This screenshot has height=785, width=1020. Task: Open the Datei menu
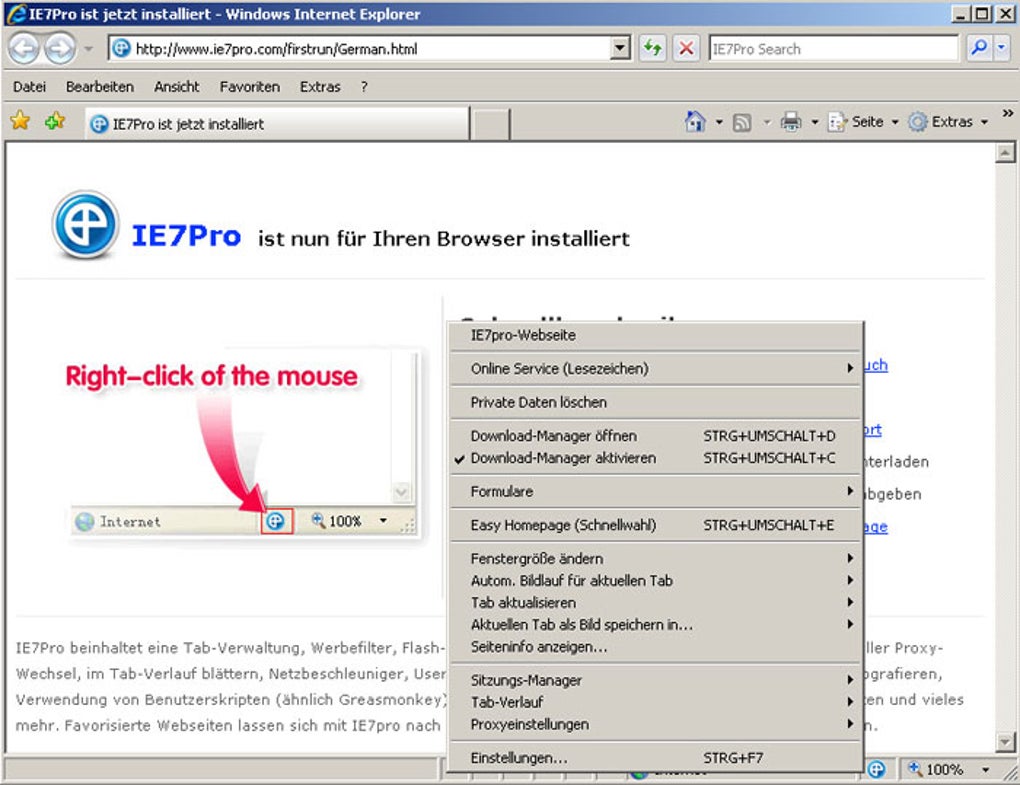pyautogui.click(x=29, y=86)
